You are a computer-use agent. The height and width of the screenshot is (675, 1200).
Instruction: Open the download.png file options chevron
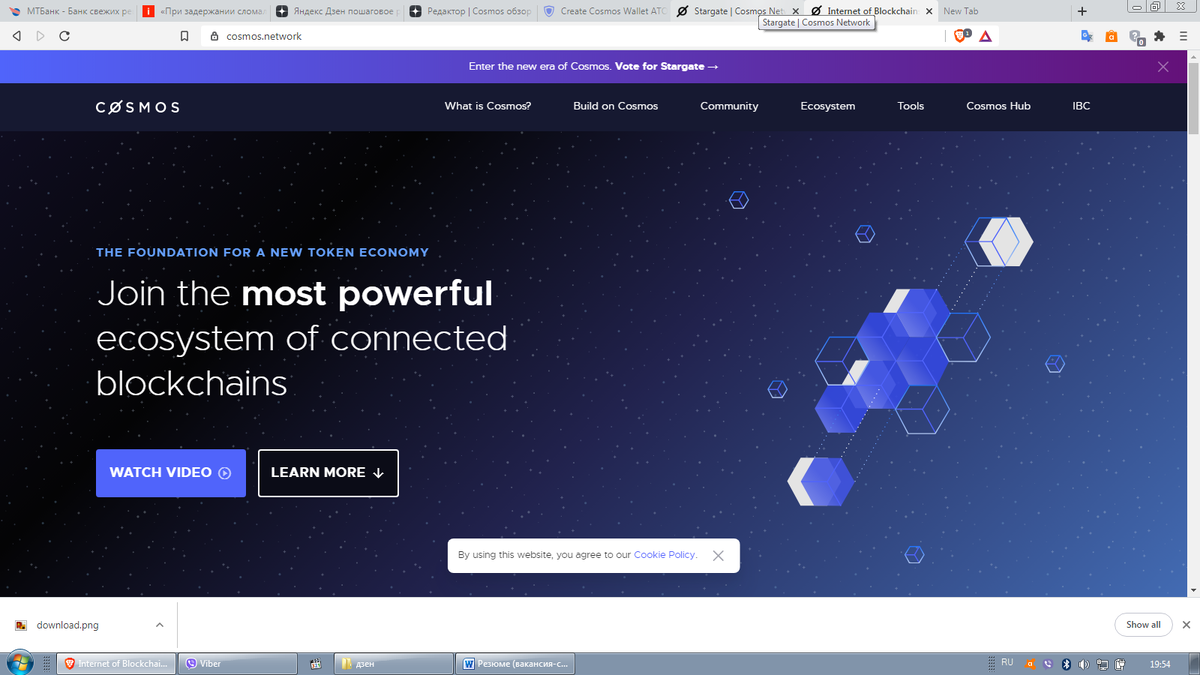159,625
